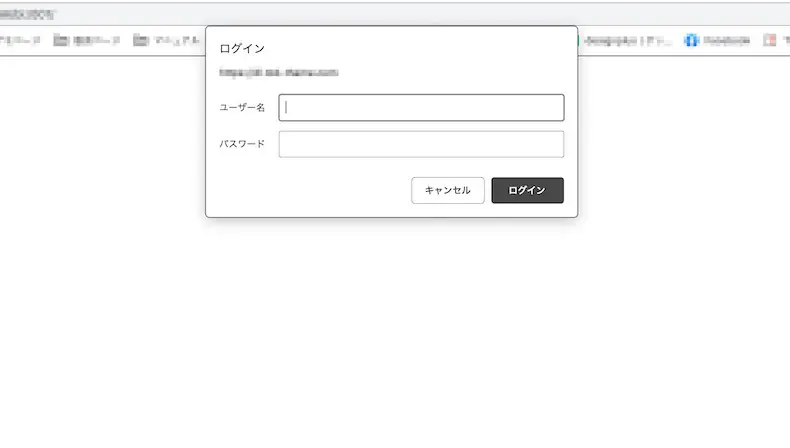
Task: Open the second bookmark folder icon from left
Action: [60, 41]
